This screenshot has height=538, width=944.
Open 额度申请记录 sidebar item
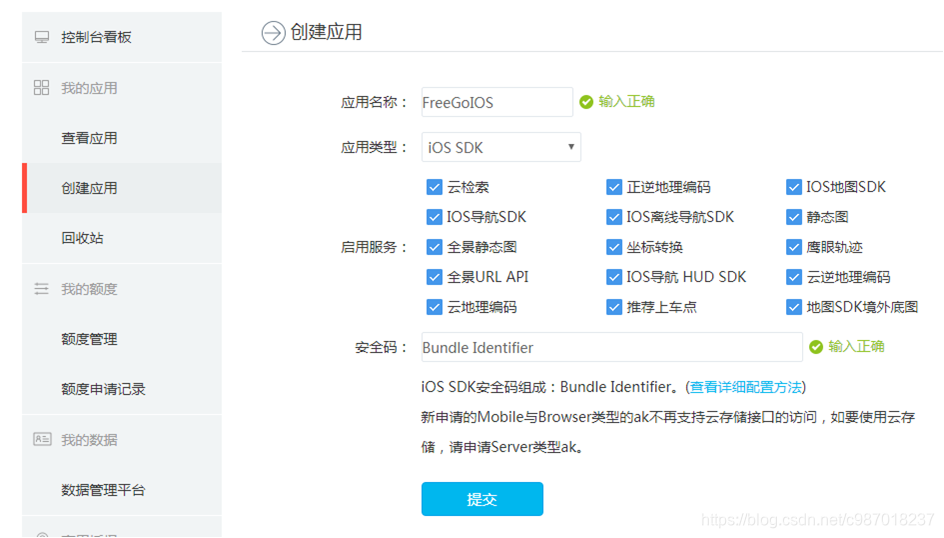122,389
